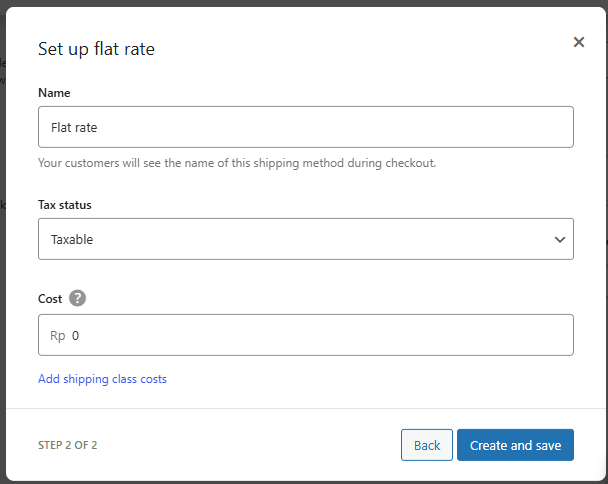Open the Tax status dropdown showing Taxable
The height and width of the screenshot is (484, 608).
(305, 239)
